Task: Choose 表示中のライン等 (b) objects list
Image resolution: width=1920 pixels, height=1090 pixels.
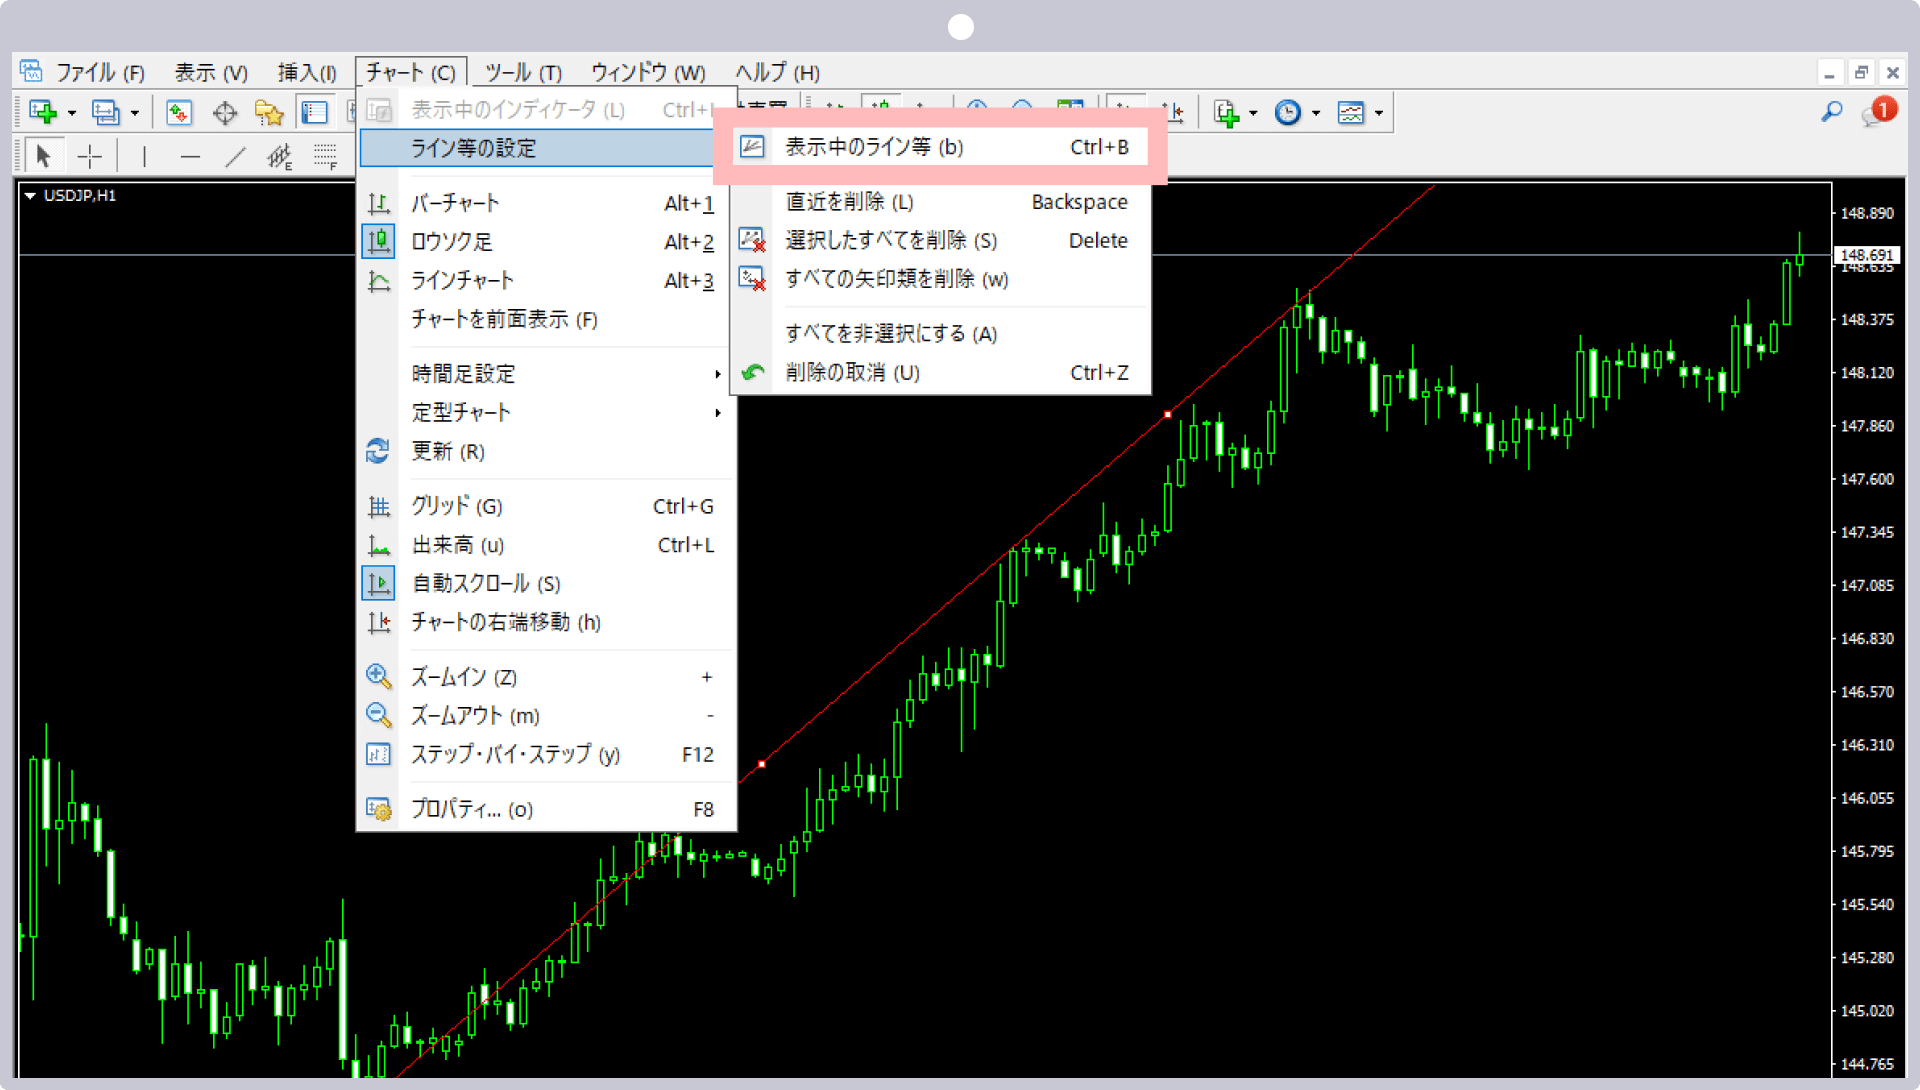Action: [940, 147]
